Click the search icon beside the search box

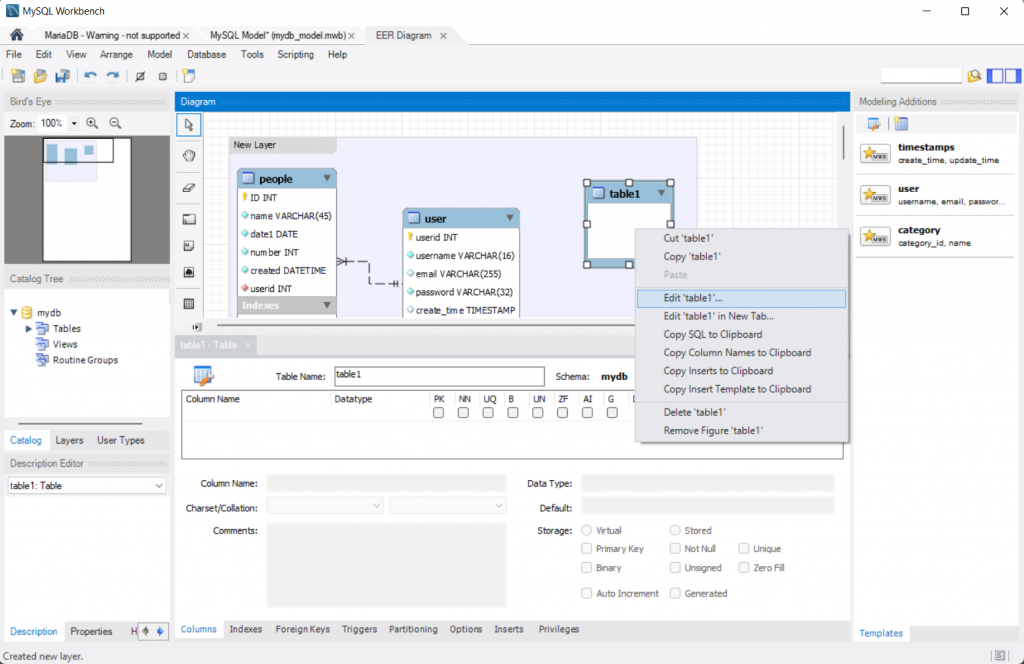[974, 76]
